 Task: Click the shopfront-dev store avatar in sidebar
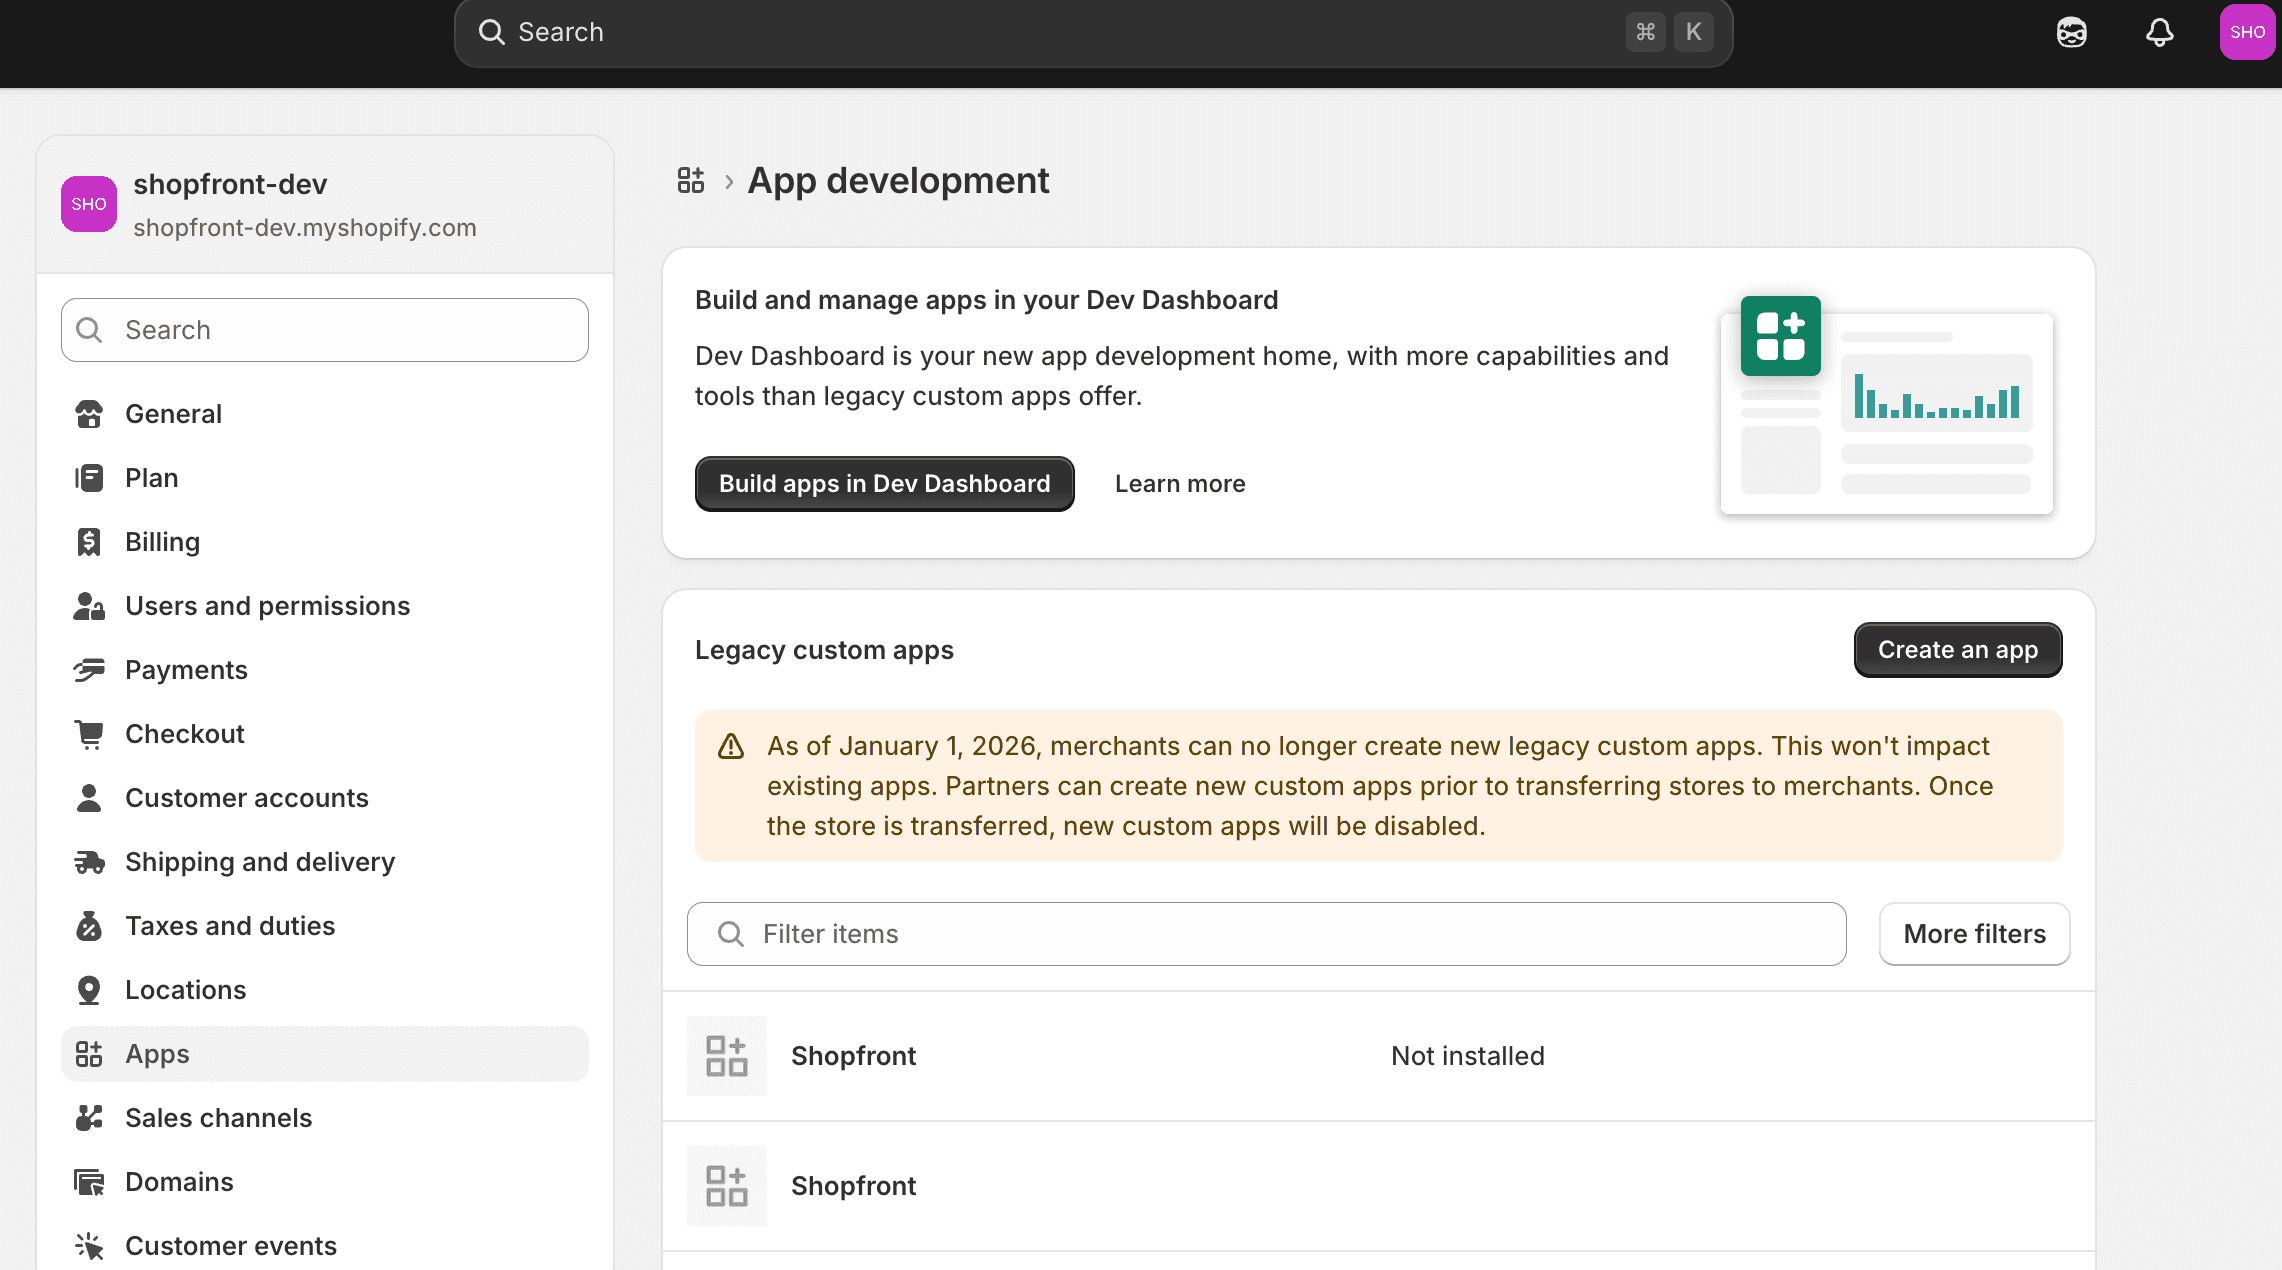(89, 204)
